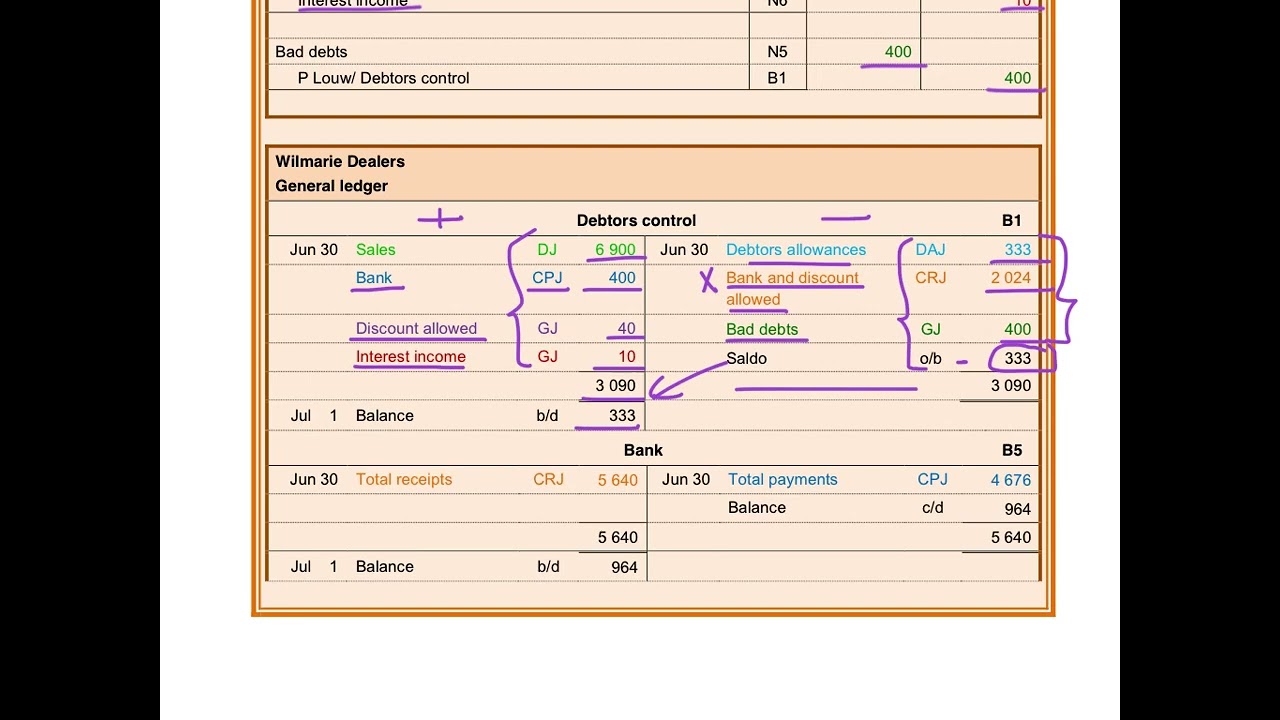Select the 400 debit amount beside N5

898,52
